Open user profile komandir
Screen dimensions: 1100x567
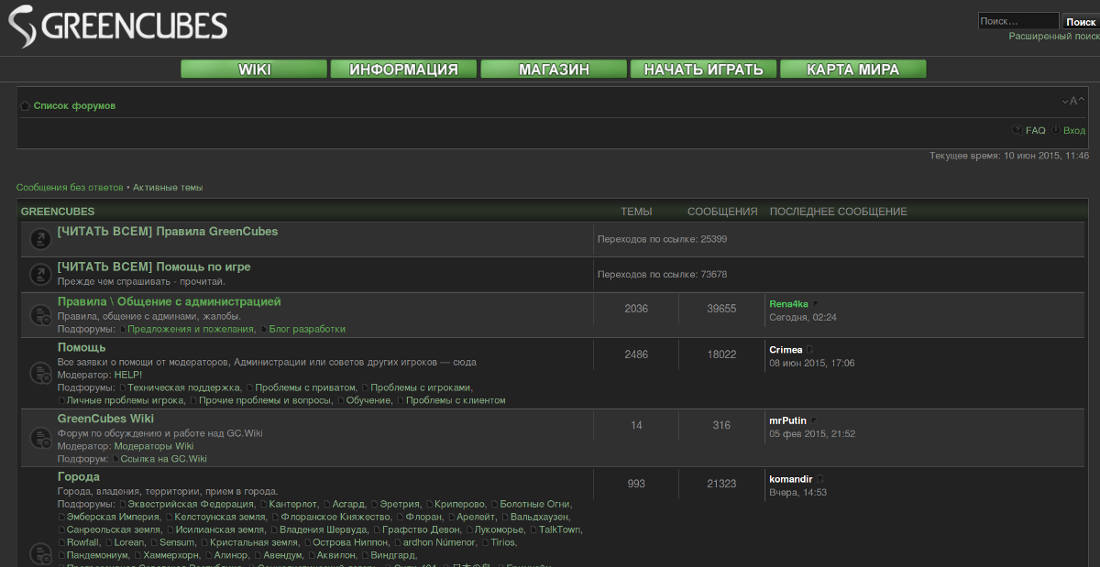(791, 479)
